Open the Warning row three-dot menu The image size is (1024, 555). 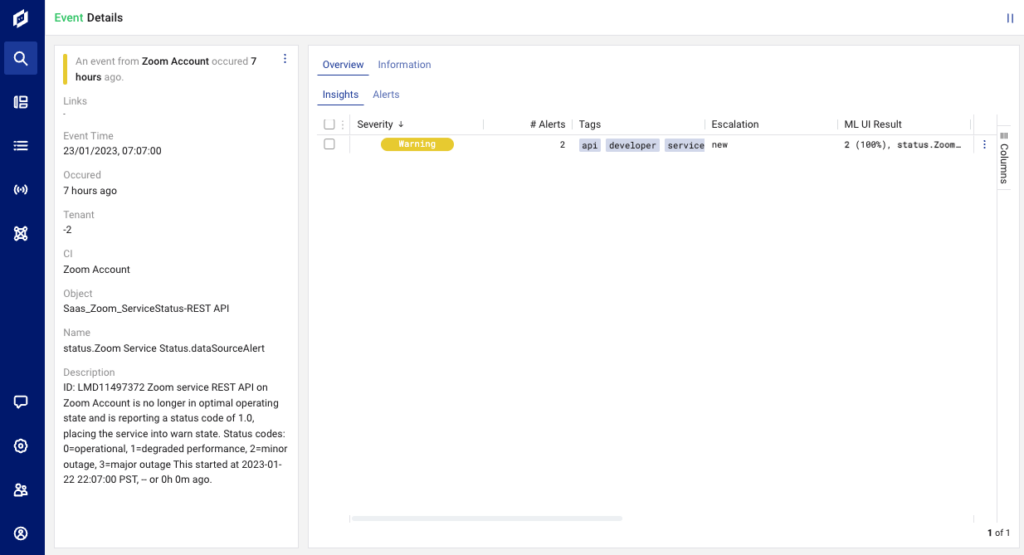coord(984,144)
